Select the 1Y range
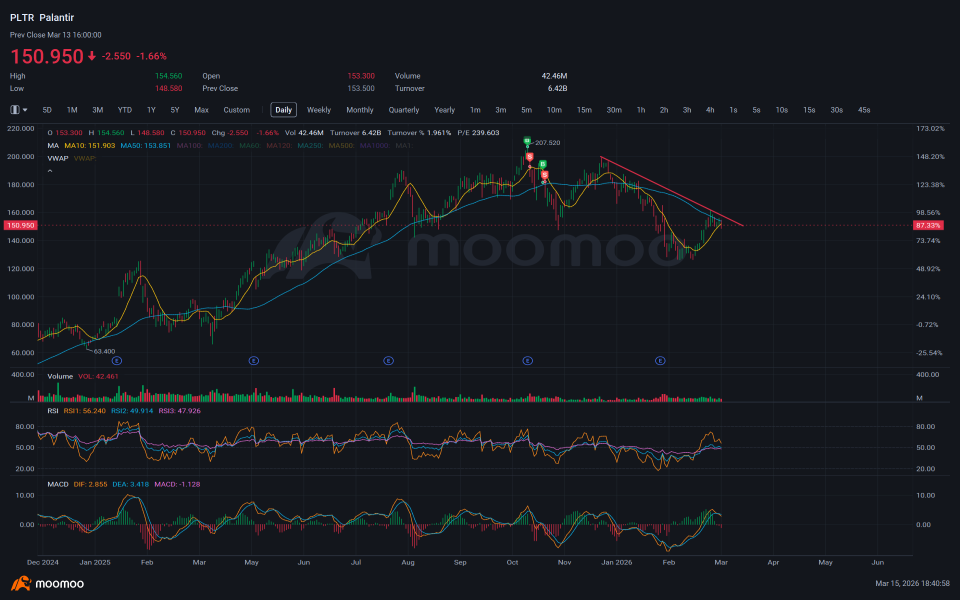 pyautogui.click(x=151, y=110)
